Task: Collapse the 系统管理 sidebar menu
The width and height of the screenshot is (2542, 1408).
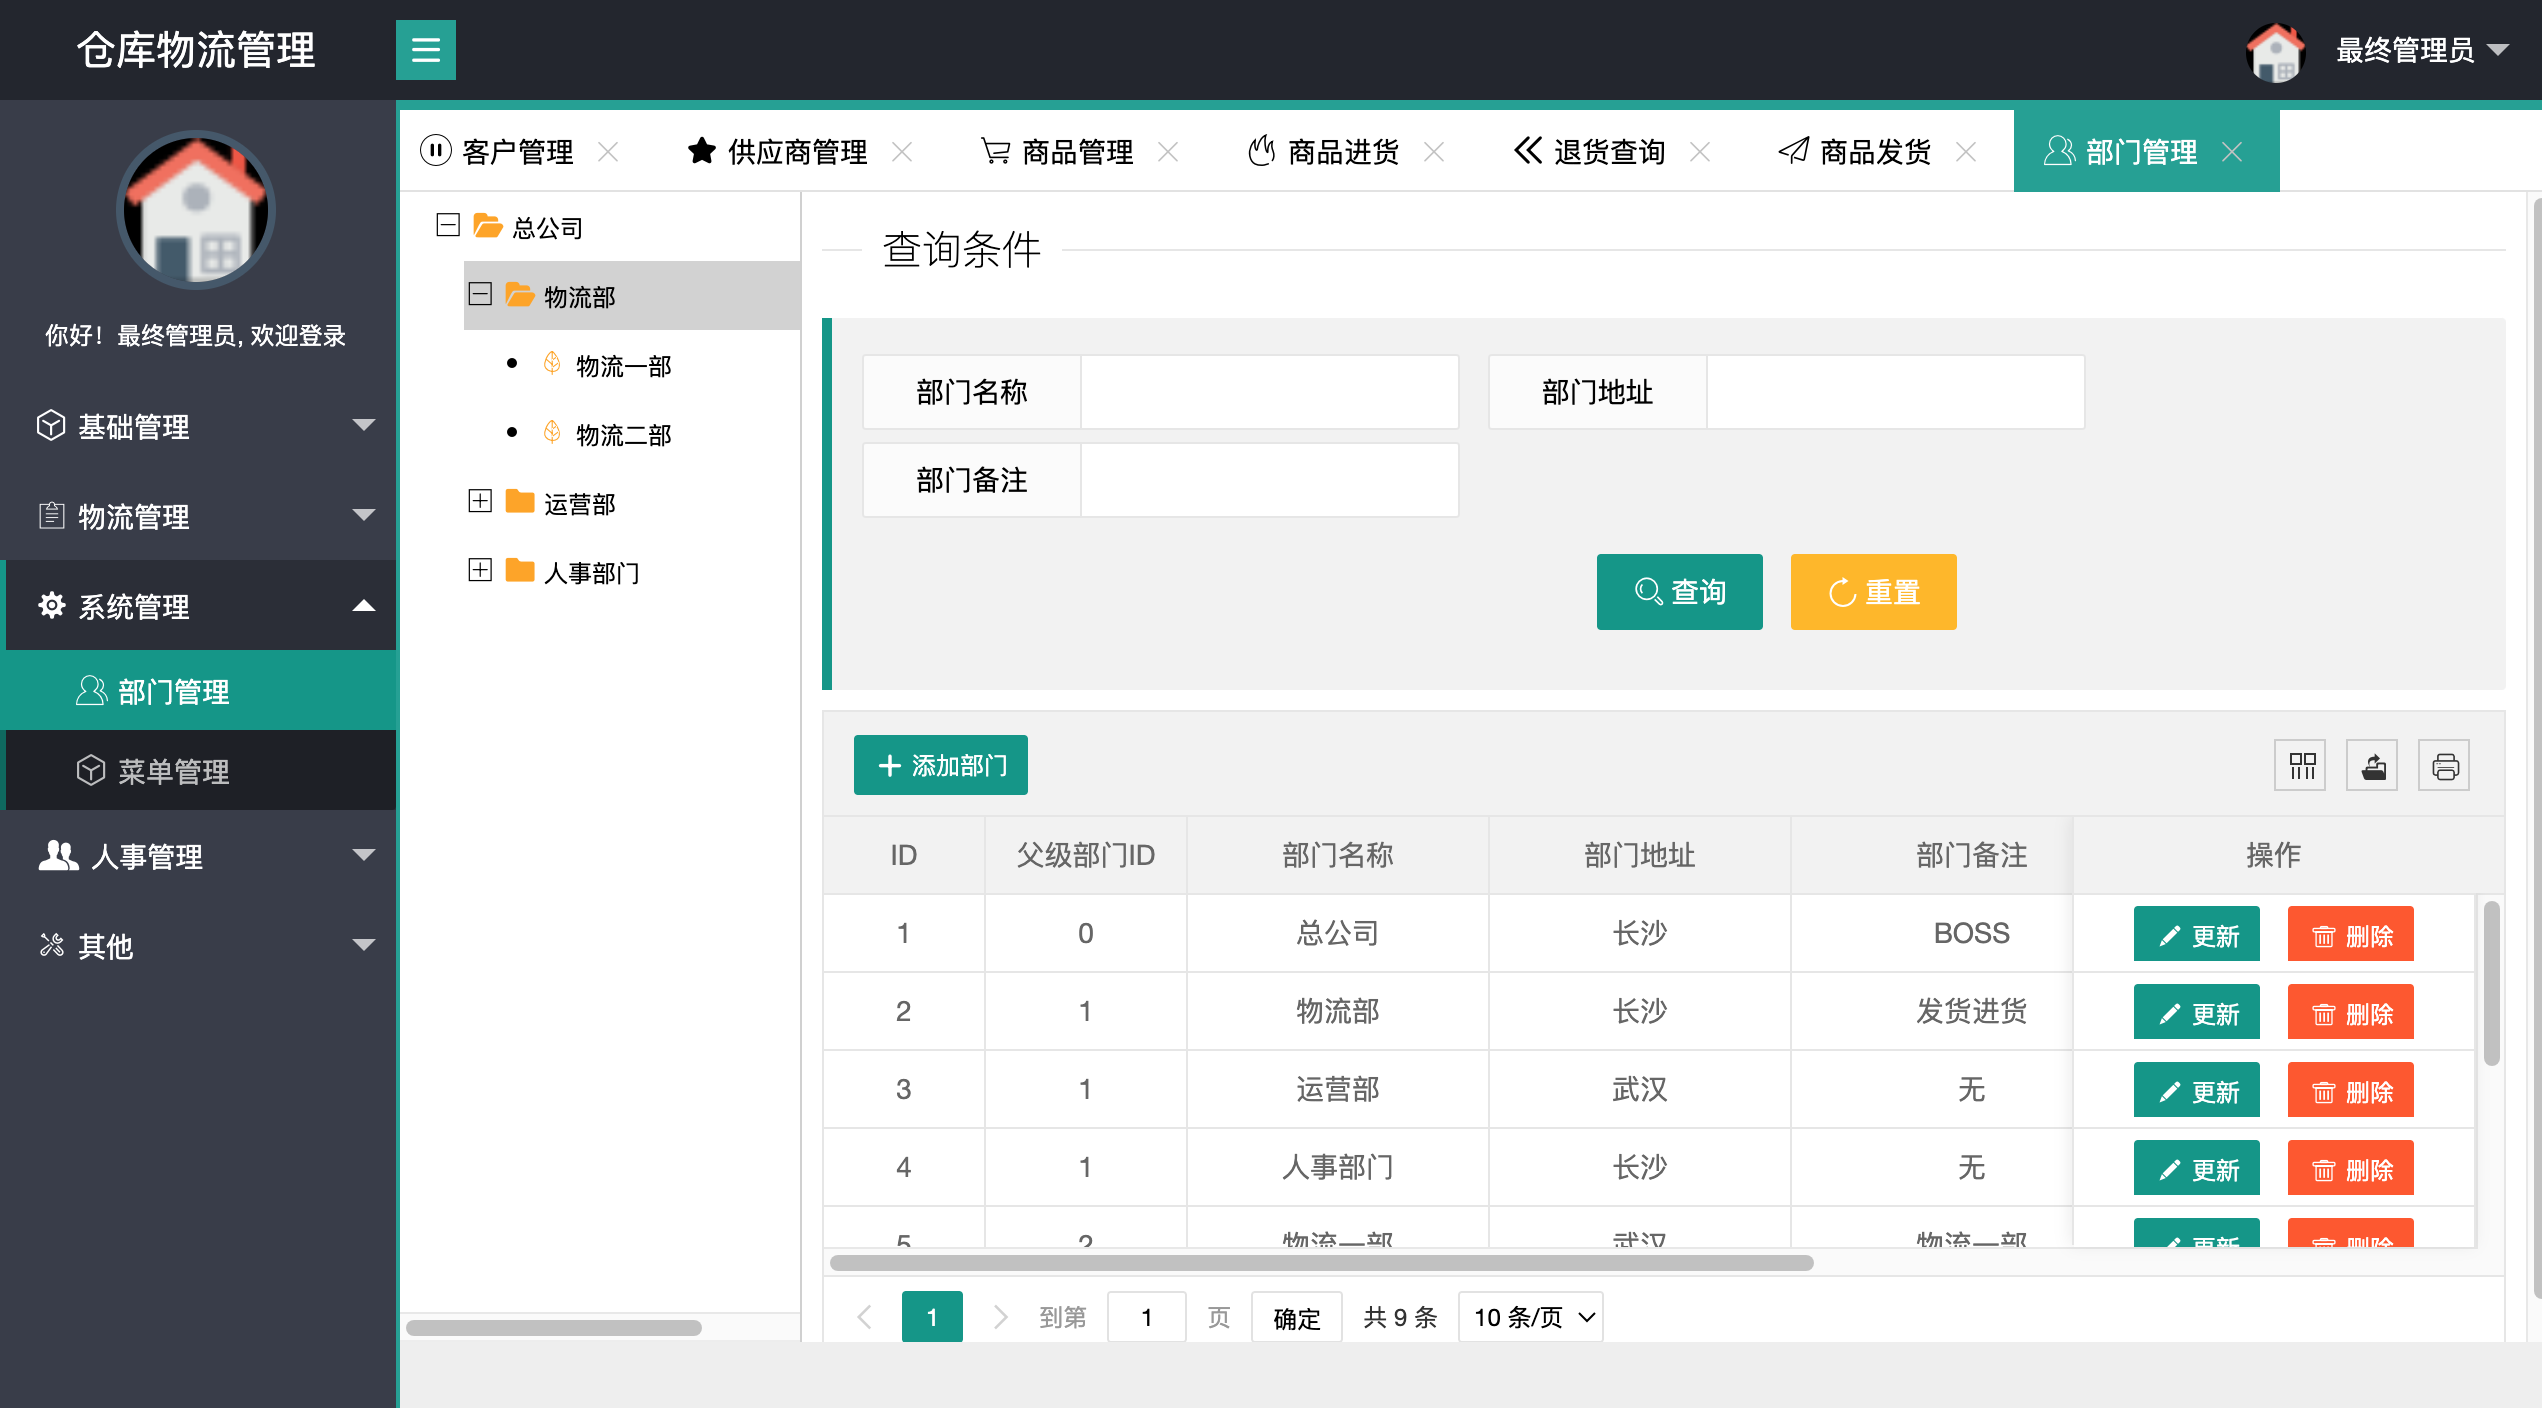Action: [x=200, y=606]
